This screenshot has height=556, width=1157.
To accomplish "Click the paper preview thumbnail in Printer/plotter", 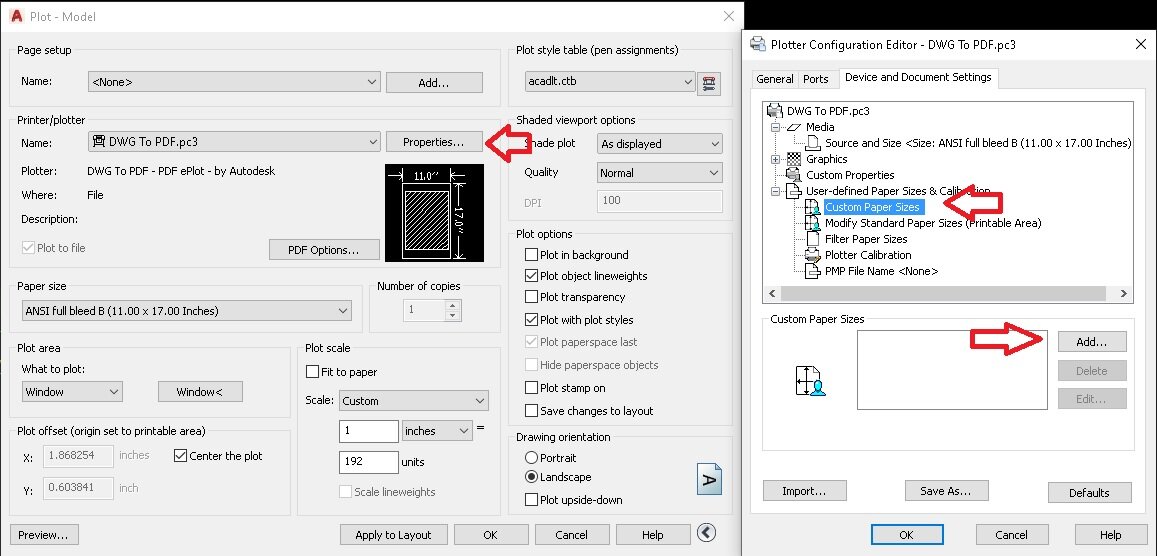I will (434, 212).
